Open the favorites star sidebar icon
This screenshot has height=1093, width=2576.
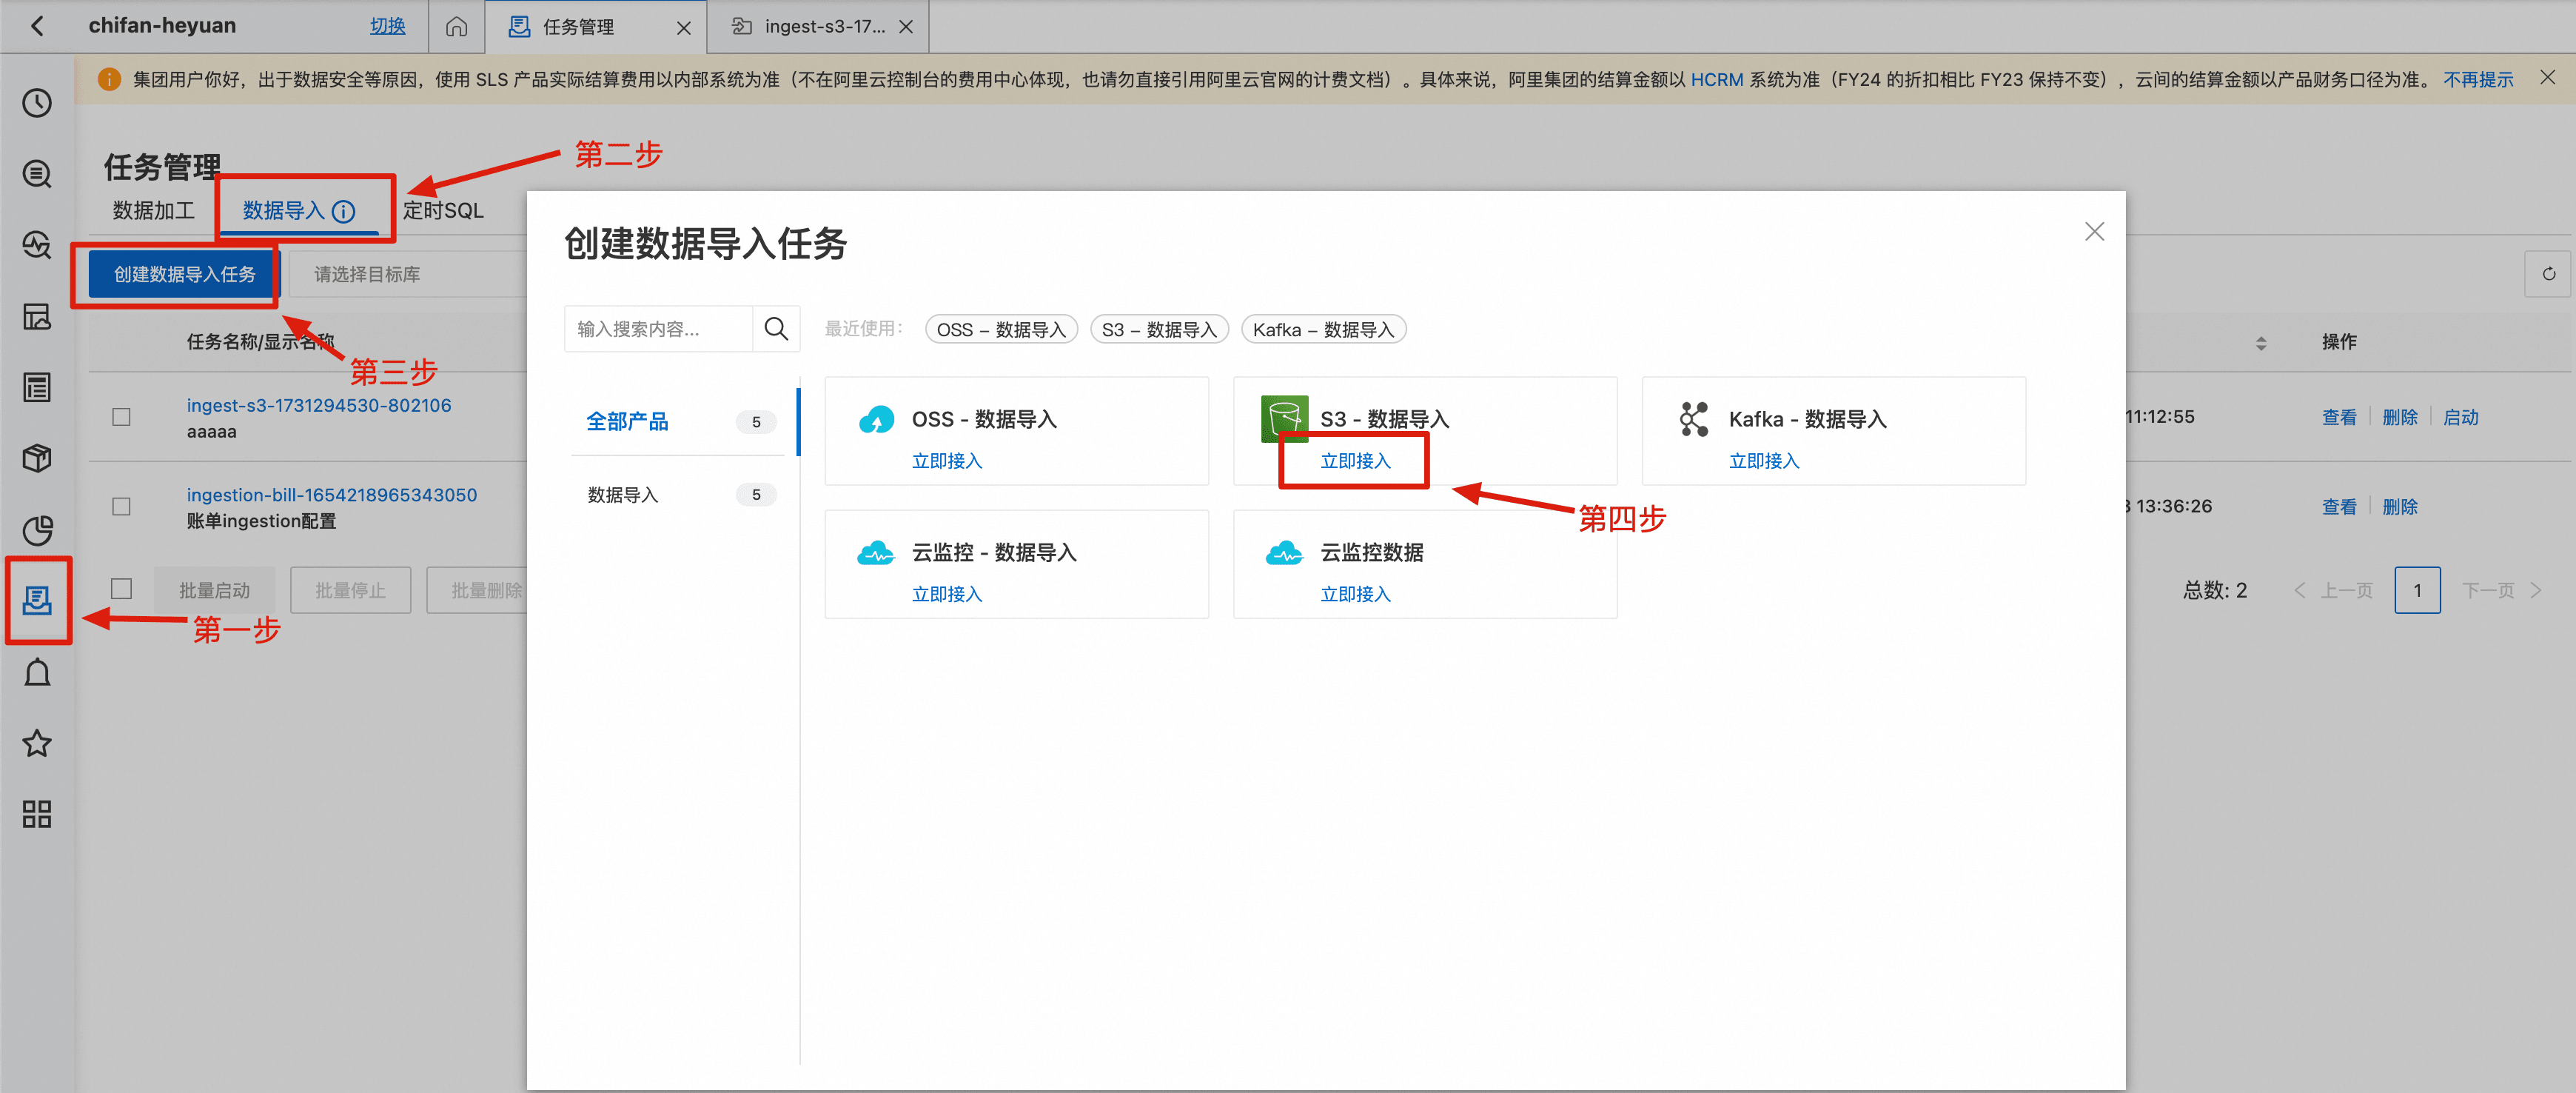tap(37, 743)
